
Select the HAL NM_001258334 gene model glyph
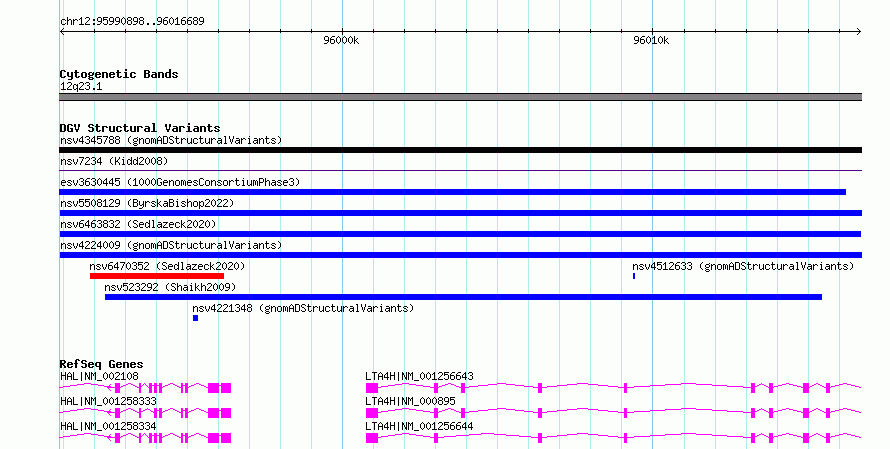tap(145, 438)
